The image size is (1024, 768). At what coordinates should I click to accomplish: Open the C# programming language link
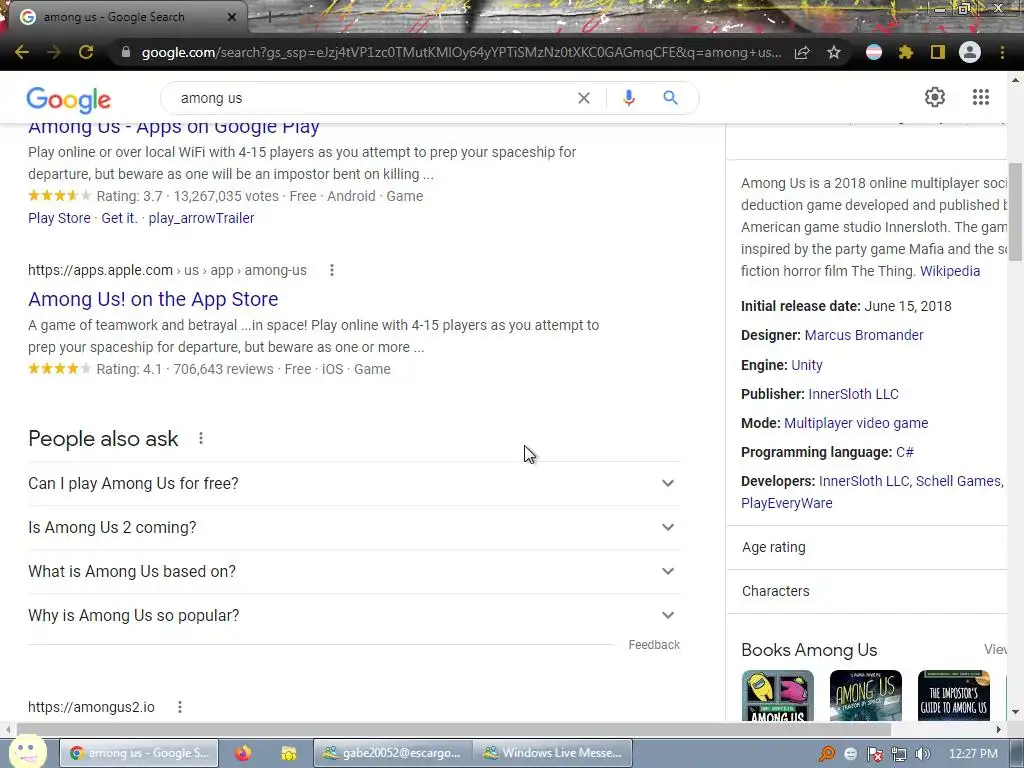[x=904, y=452]
